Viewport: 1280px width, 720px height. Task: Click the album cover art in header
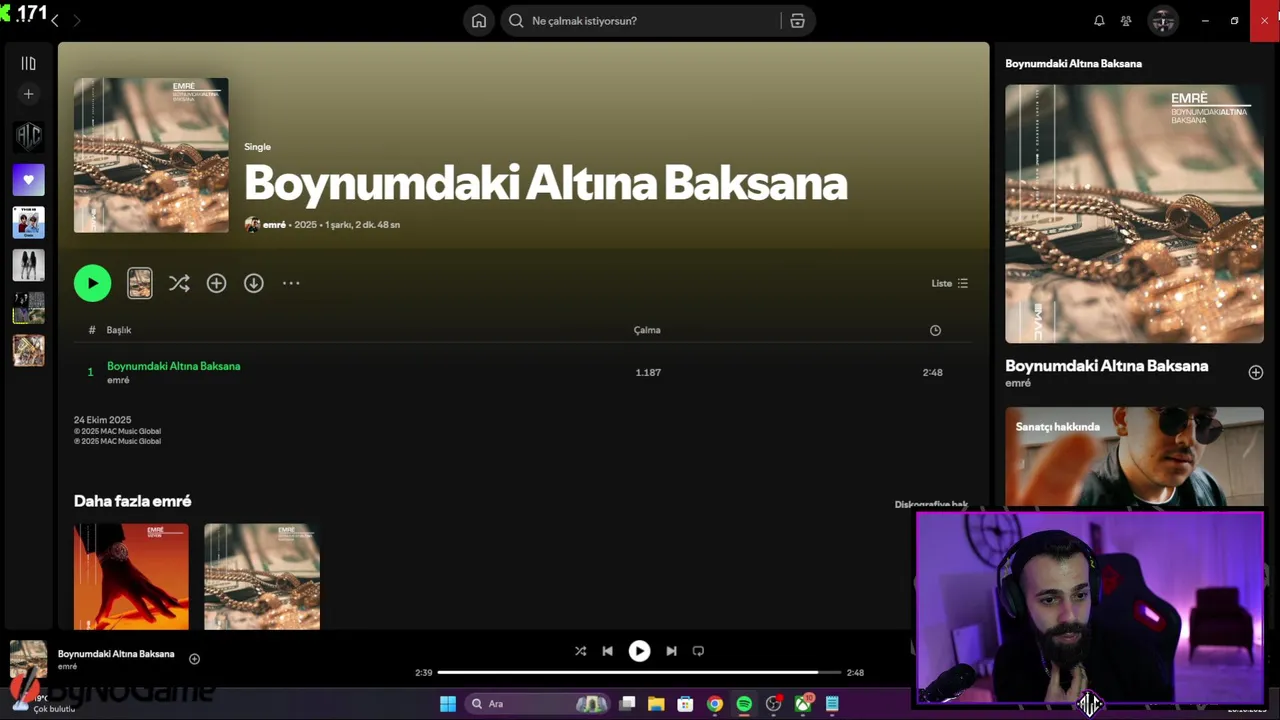tap(151, 155)
